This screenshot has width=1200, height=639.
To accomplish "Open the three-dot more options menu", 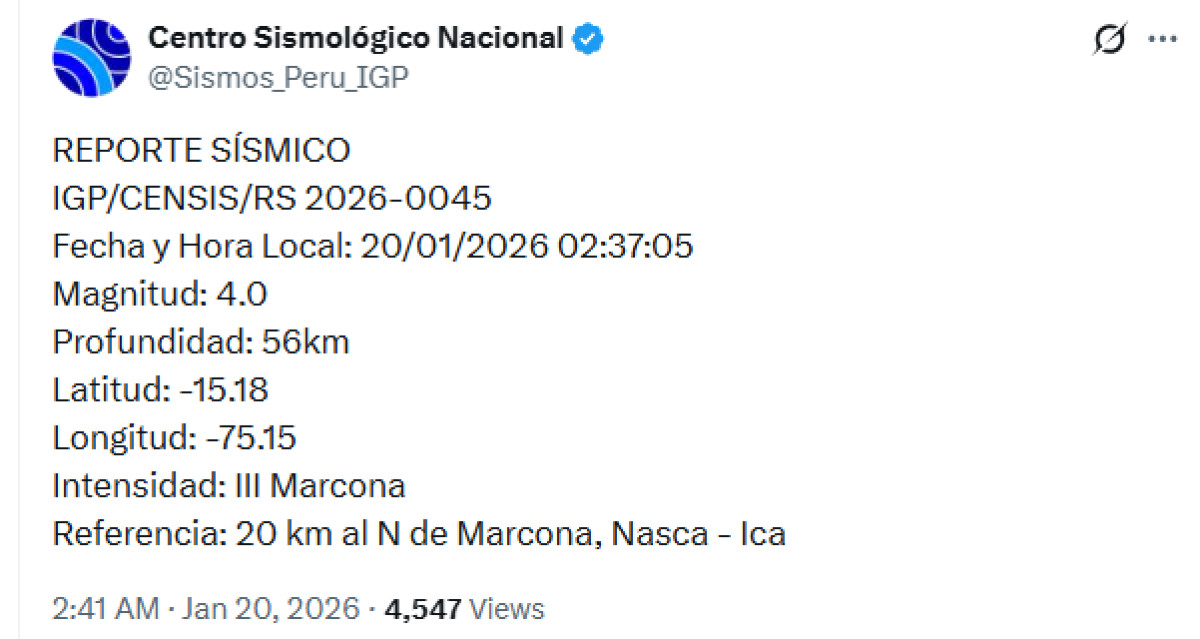I will (x=1162, y=39).
